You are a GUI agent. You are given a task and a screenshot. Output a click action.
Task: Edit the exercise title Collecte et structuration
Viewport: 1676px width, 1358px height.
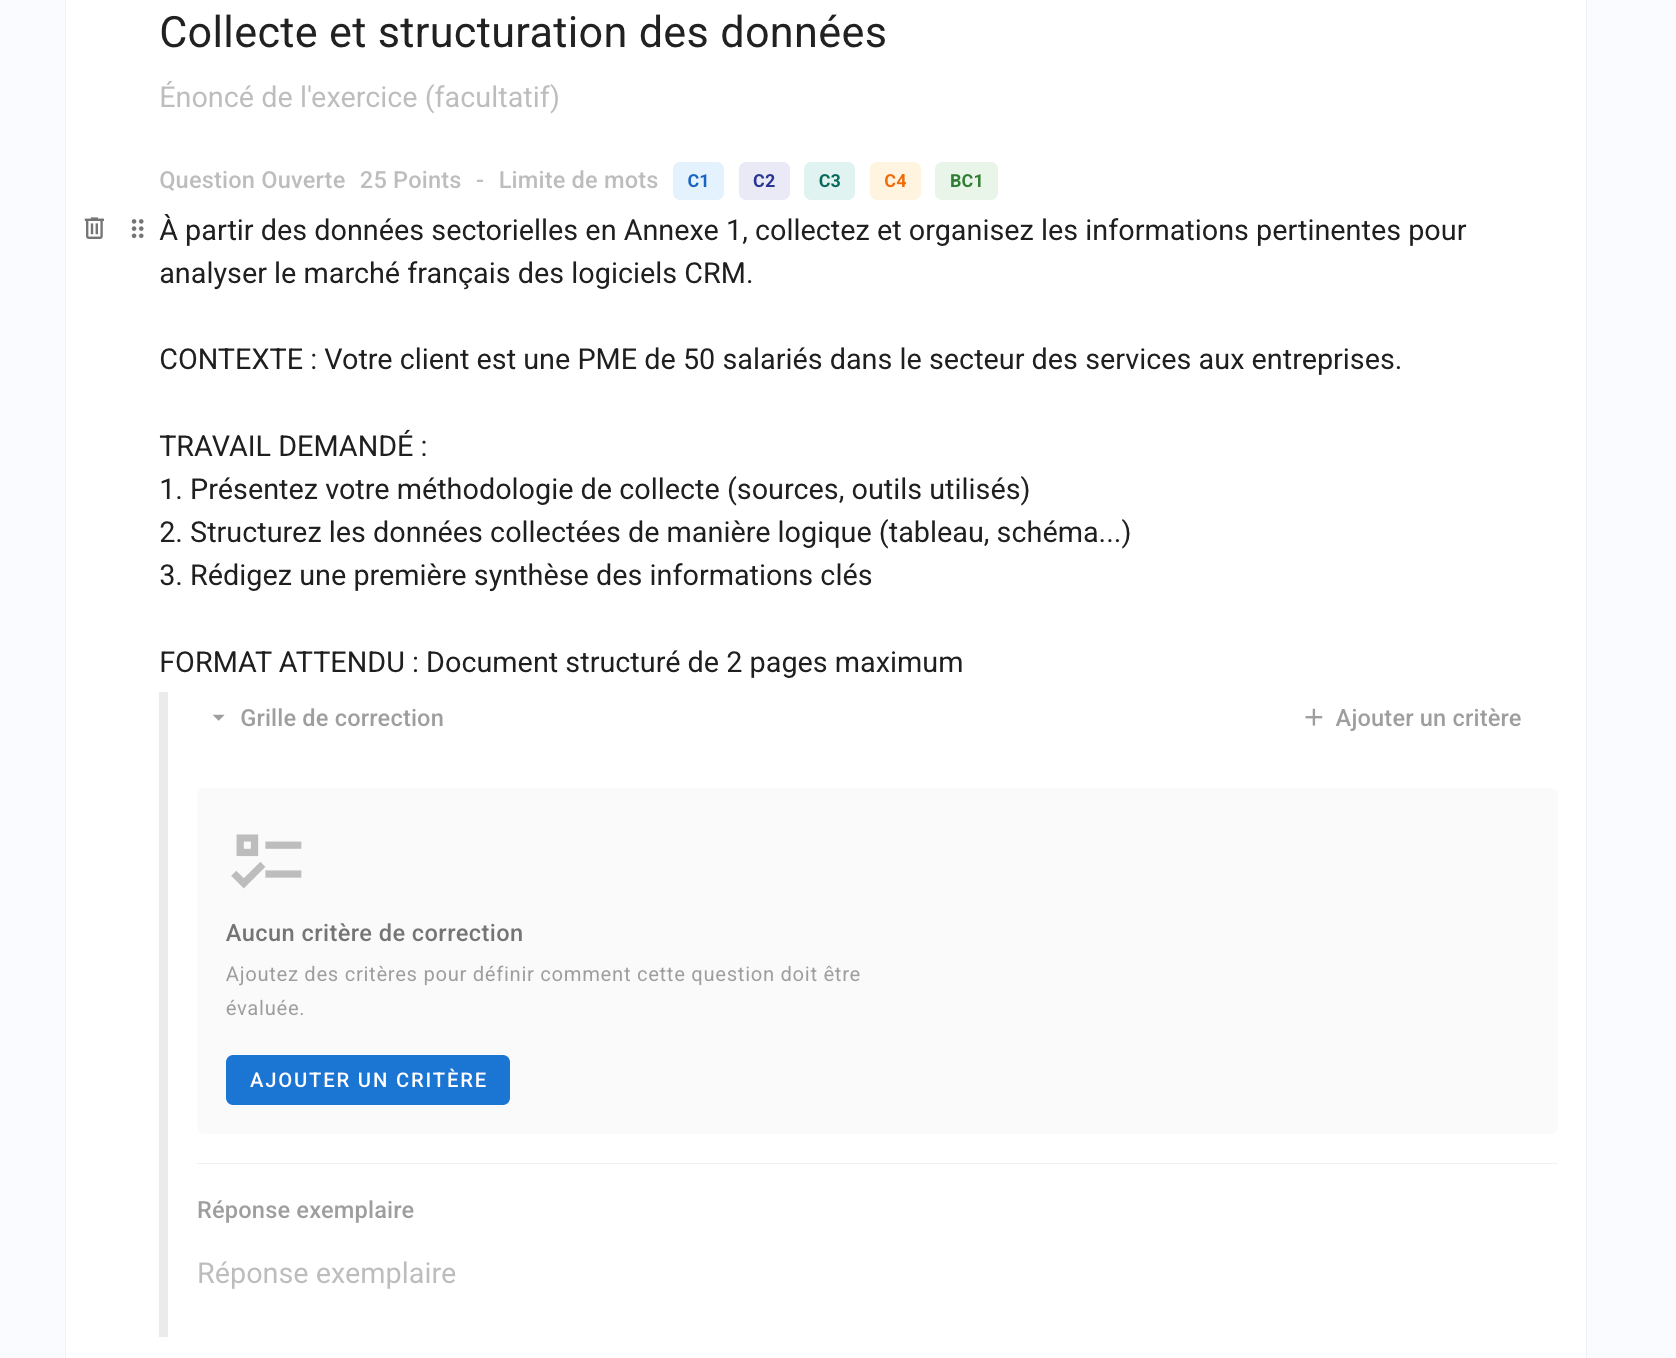(523, 32)
